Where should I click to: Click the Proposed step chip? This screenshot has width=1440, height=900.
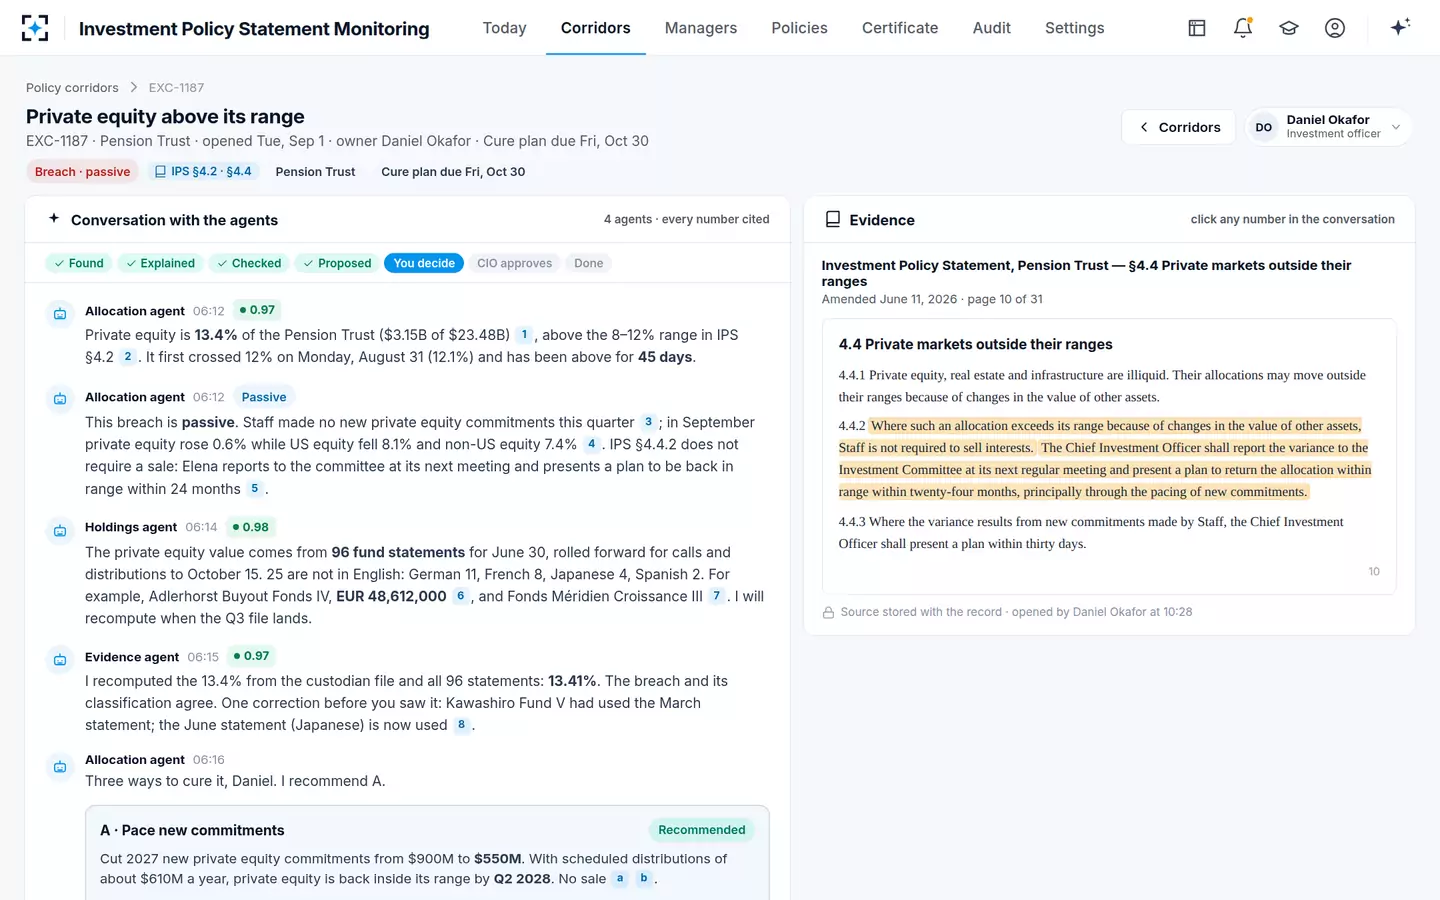pos(337,263)
